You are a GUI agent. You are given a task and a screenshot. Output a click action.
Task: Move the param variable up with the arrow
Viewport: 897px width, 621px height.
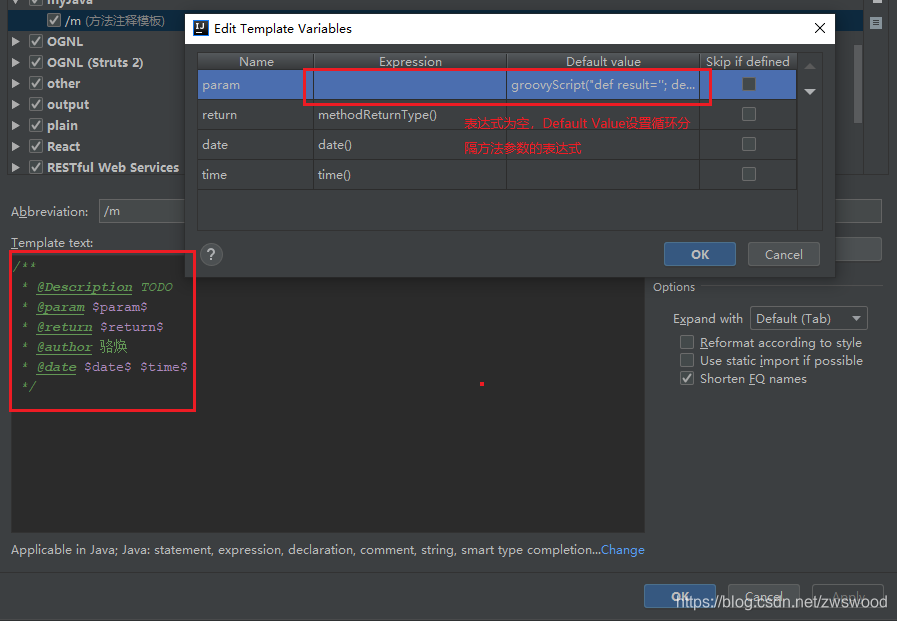810,66
